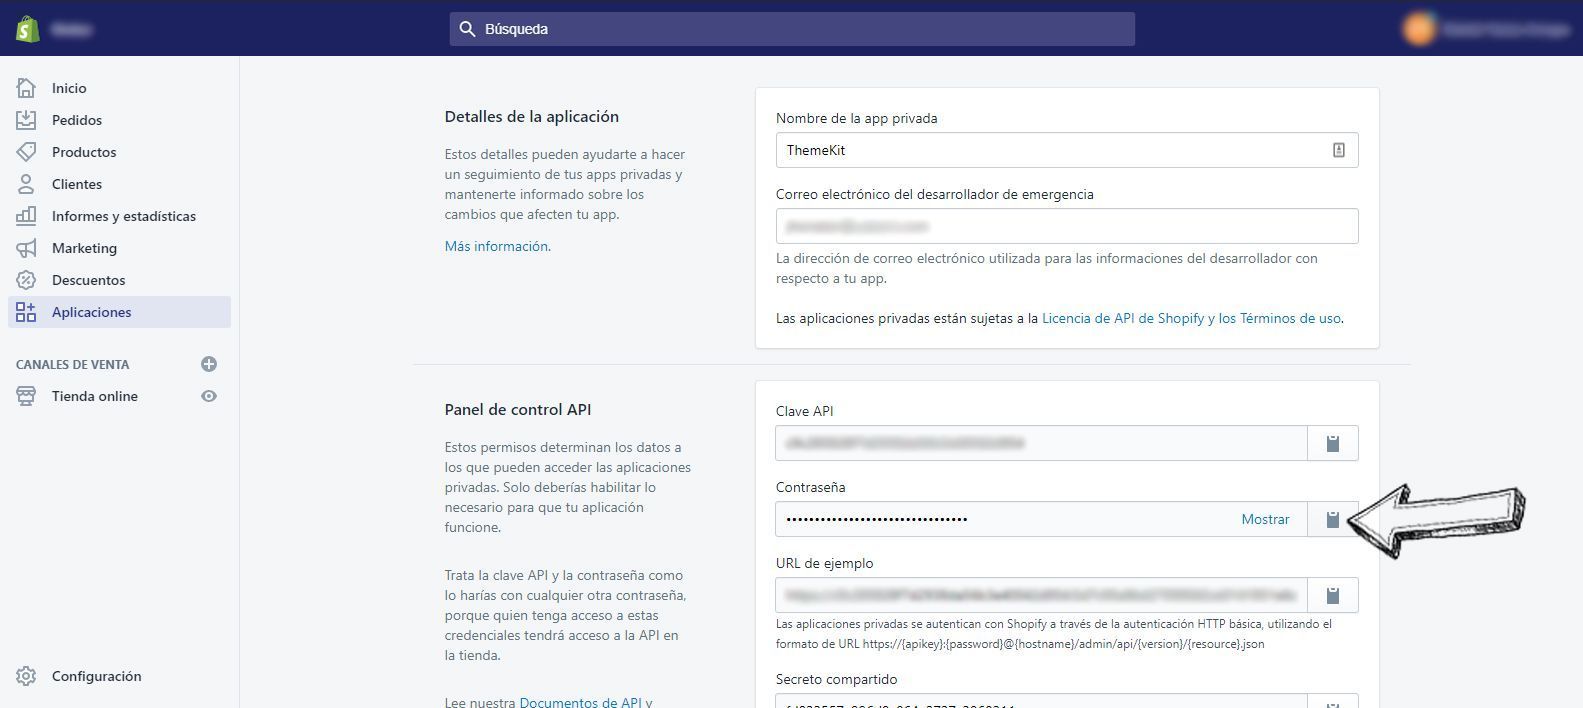
Task: Copy the URL de ejemplo to clipboard
Action: [x=1333, y=595]
